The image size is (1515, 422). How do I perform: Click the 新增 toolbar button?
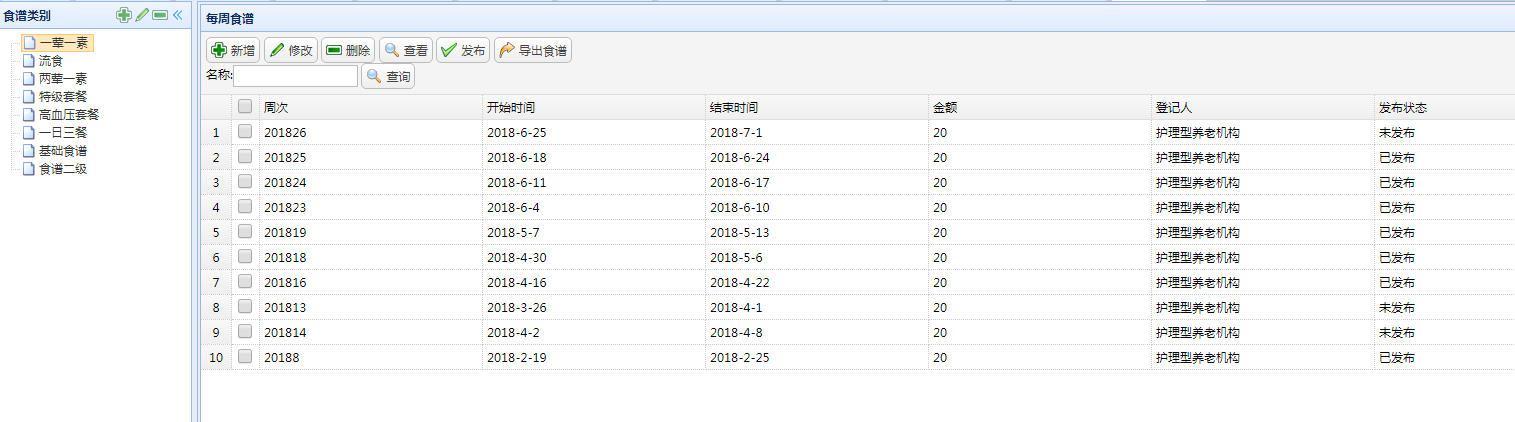pyautogui.click(x=233, y=50)
